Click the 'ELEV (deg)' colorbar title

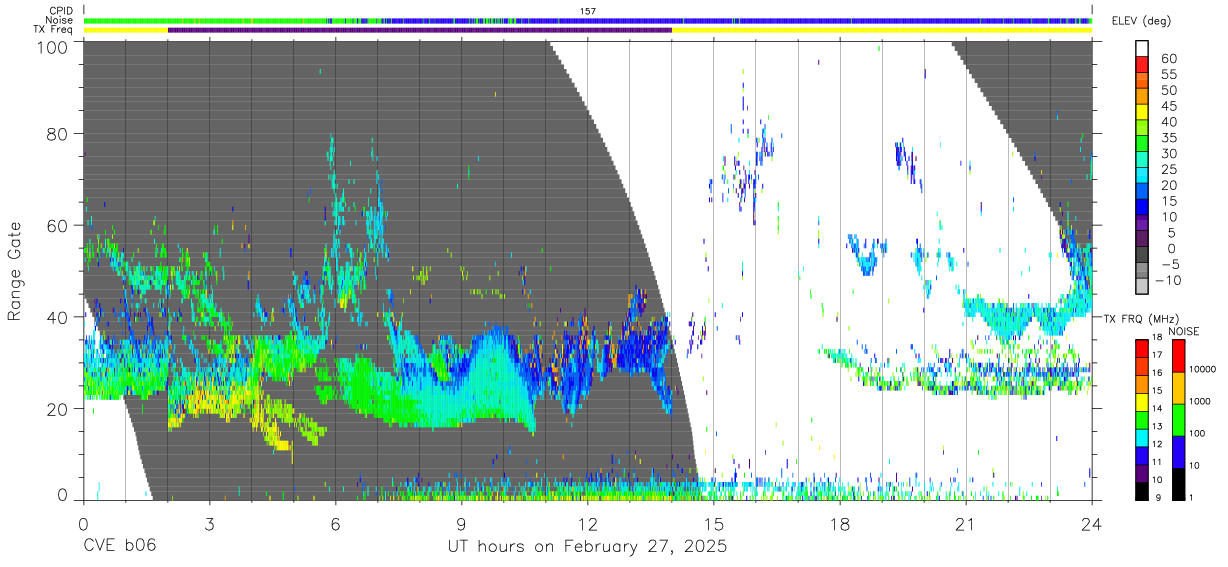(x=1142, y=21)
